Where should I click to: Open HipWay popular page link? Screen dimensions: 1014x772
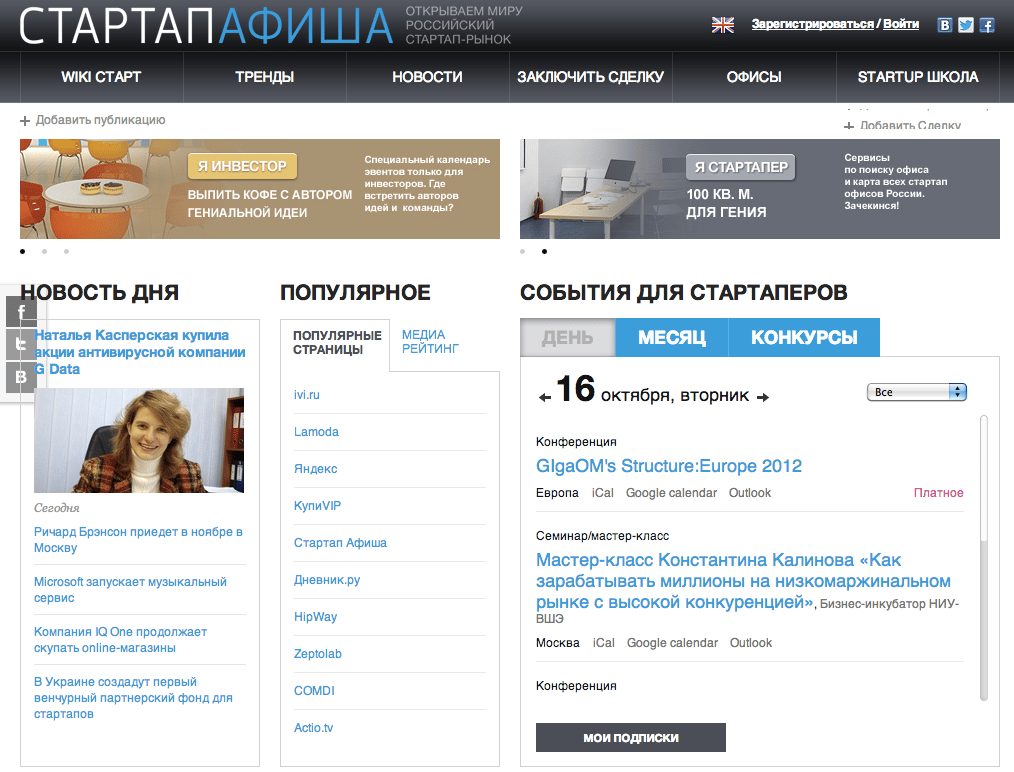[316, 617]
